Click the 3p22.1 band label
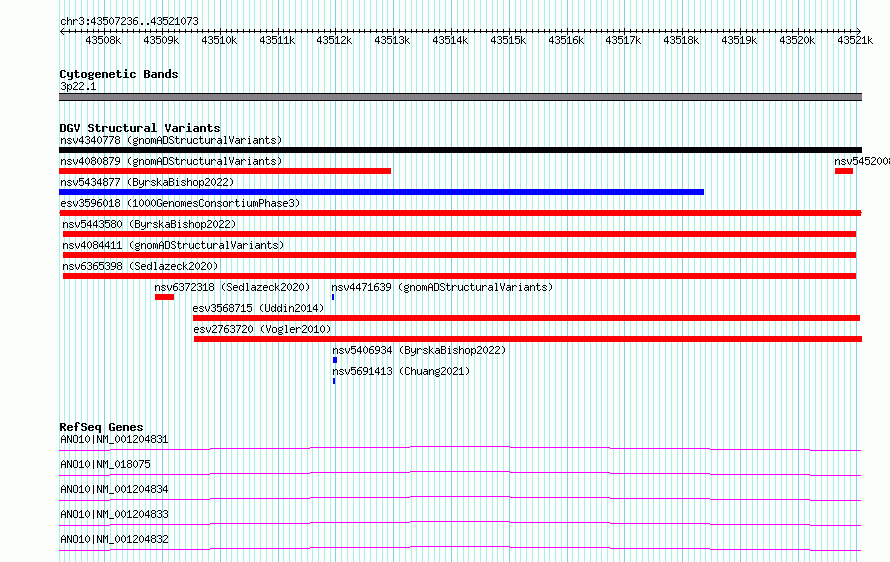 coord(78,86)
